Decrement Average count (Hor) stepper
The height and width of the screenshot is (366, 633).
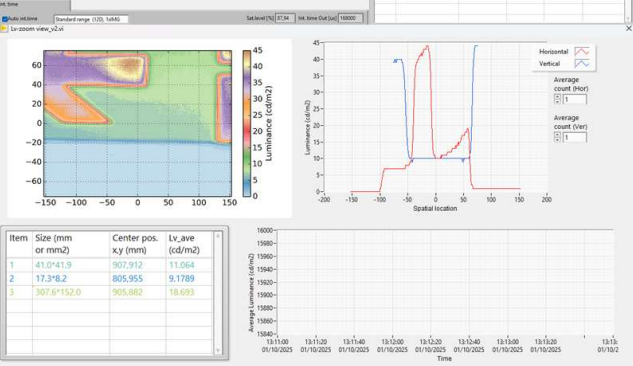pos(558,102)
